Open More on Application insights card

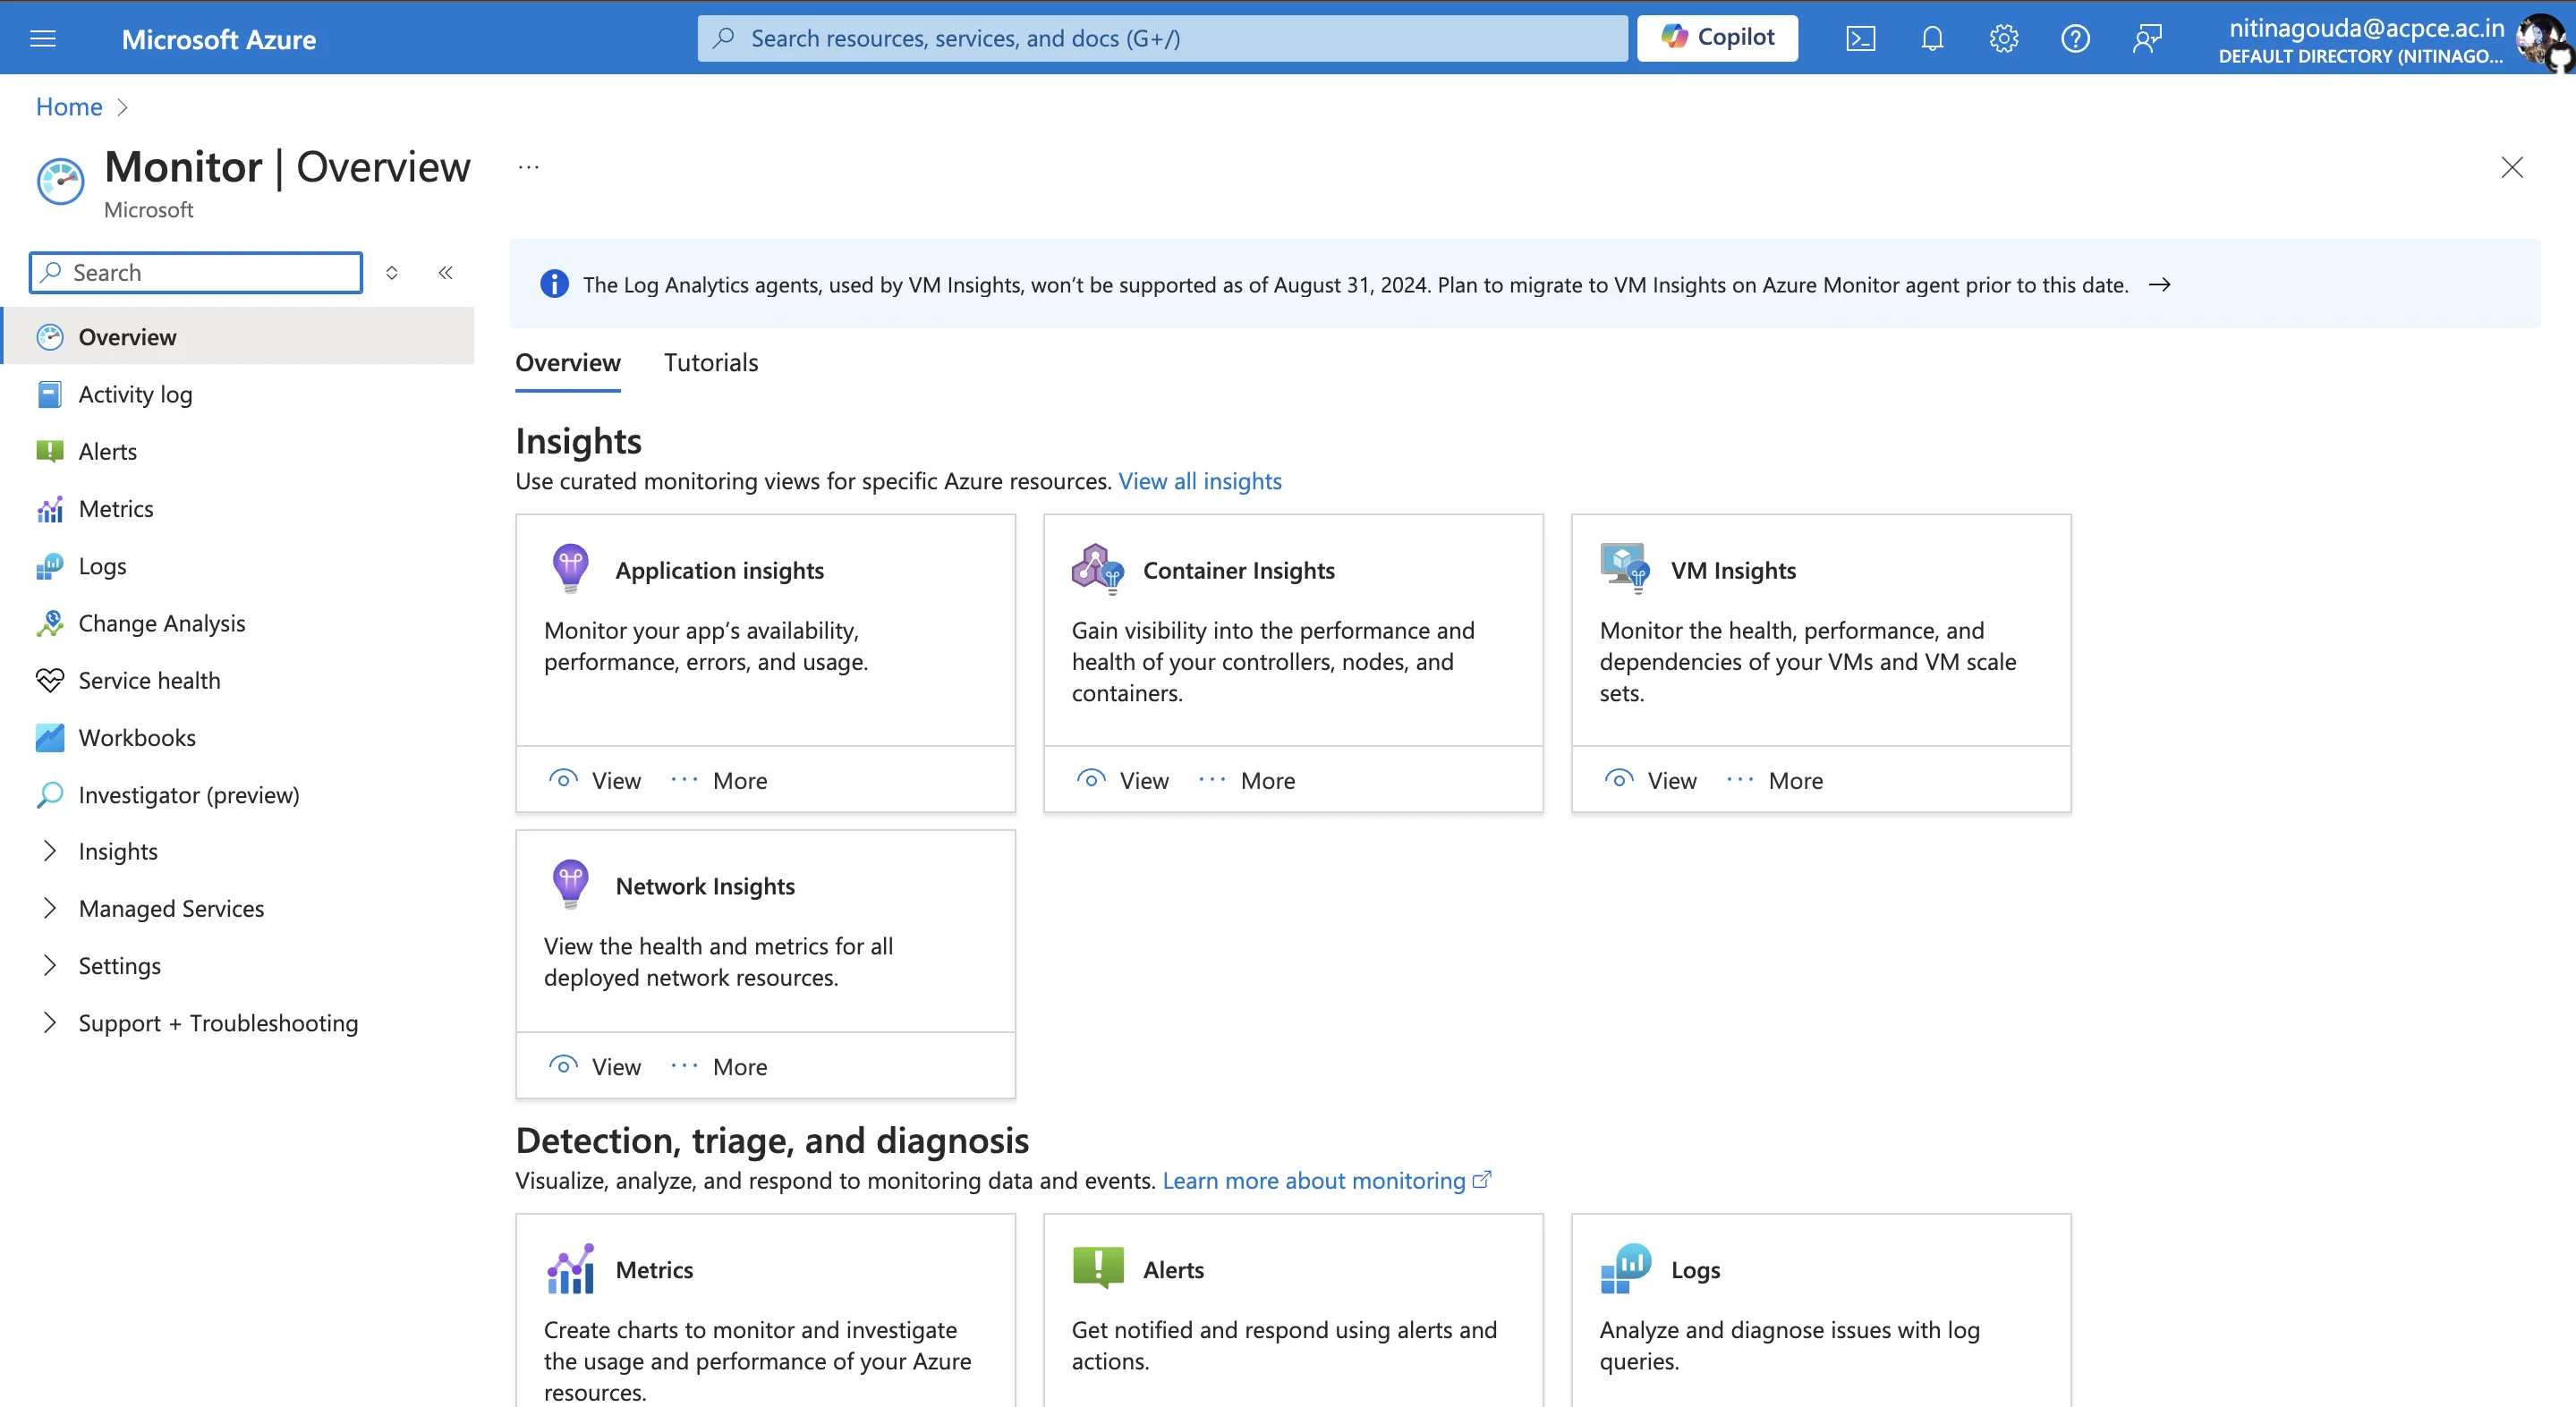(719, 780)
